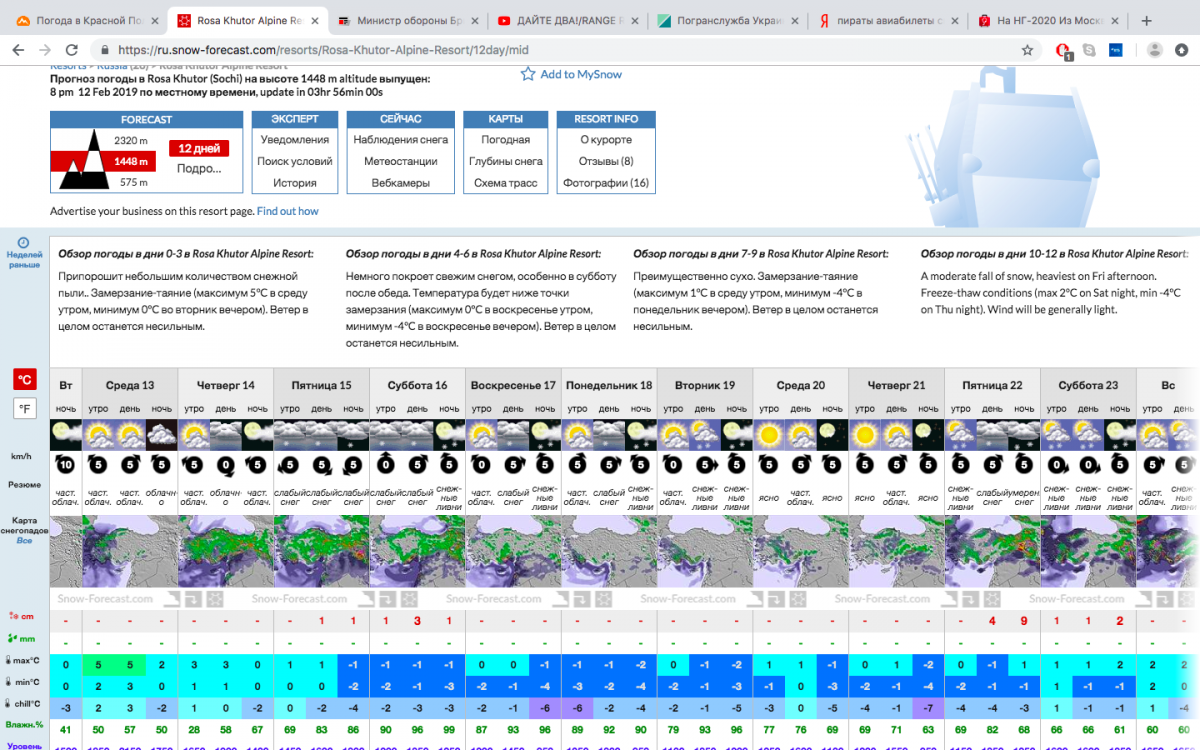Select the 1448 m elevation forecast
Image resolution: width=1200 pixels, height=750 pixels.
click(131, 161)
